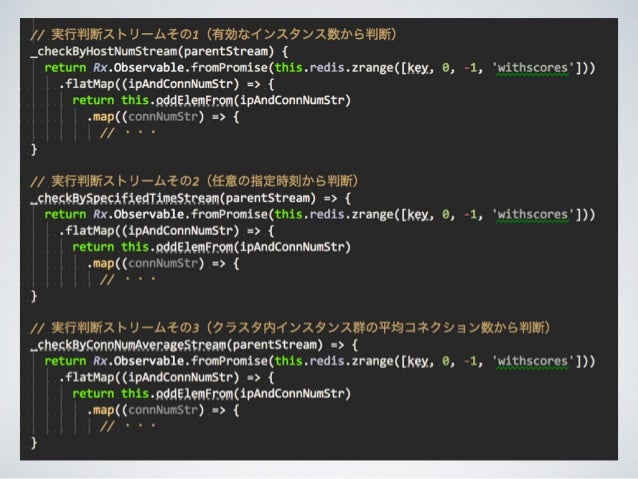
Task: Click .flatMap call in _checkBySpecifiedTimeStream
Action: pos(87,231)
